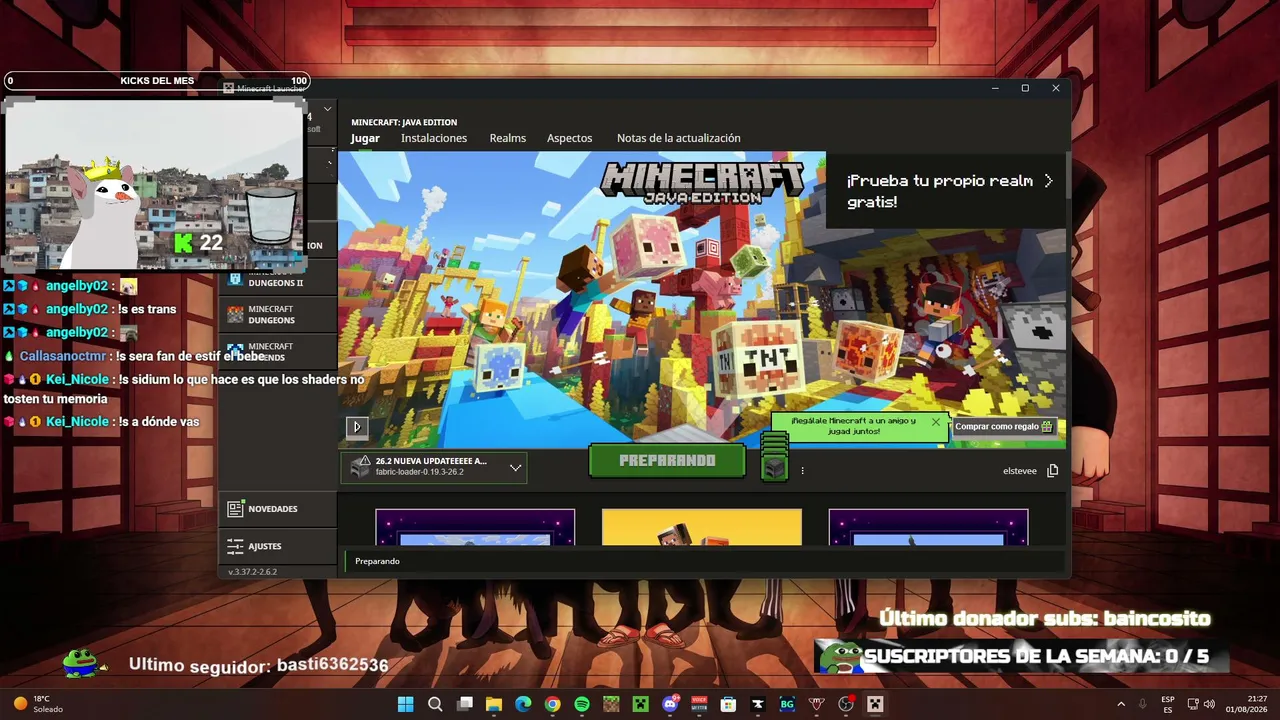Show hidden system tray icons

tap(1121, 704)
